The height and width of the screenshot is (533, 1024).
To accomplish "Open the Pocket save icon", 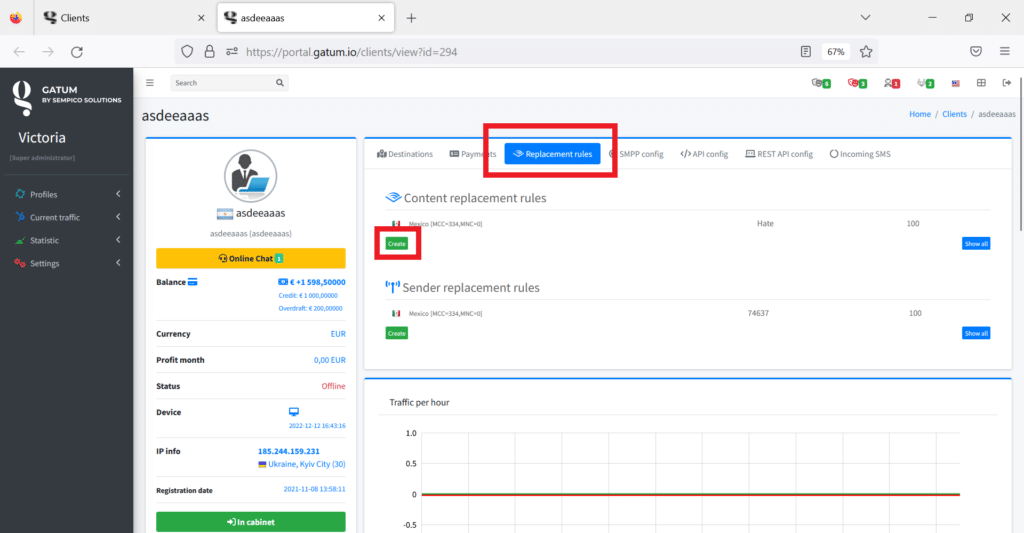I will (x=976, y=52).
